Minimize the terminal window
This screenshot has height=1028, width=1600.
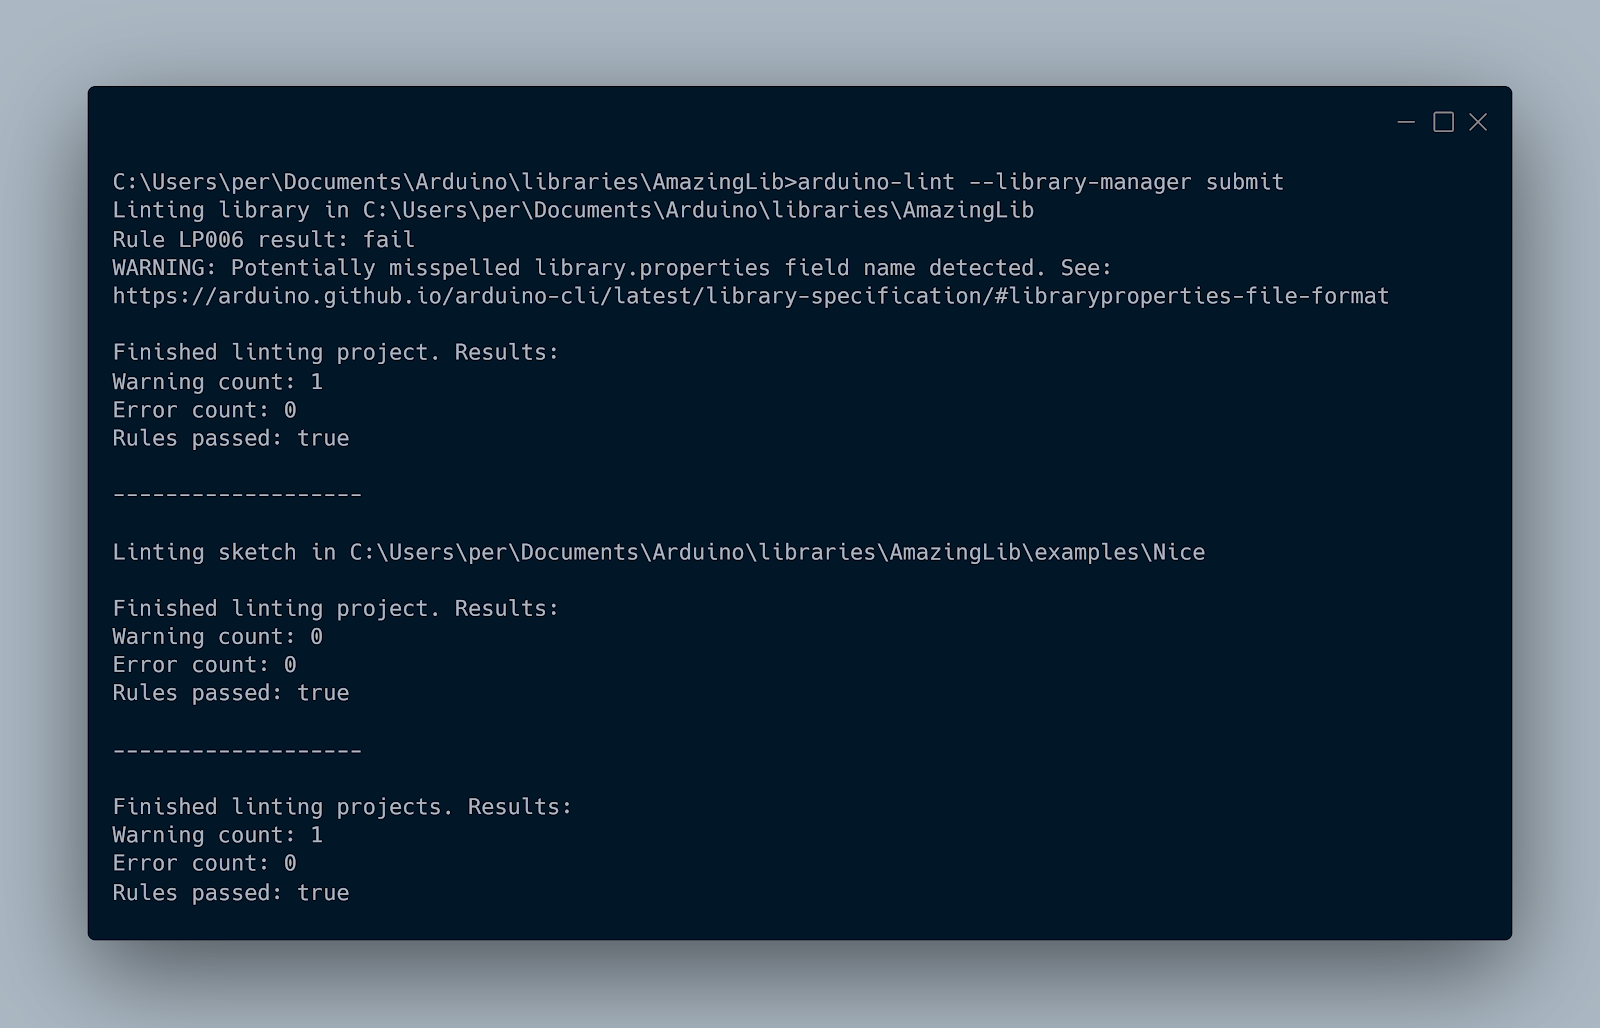(x=1406, y=122)
